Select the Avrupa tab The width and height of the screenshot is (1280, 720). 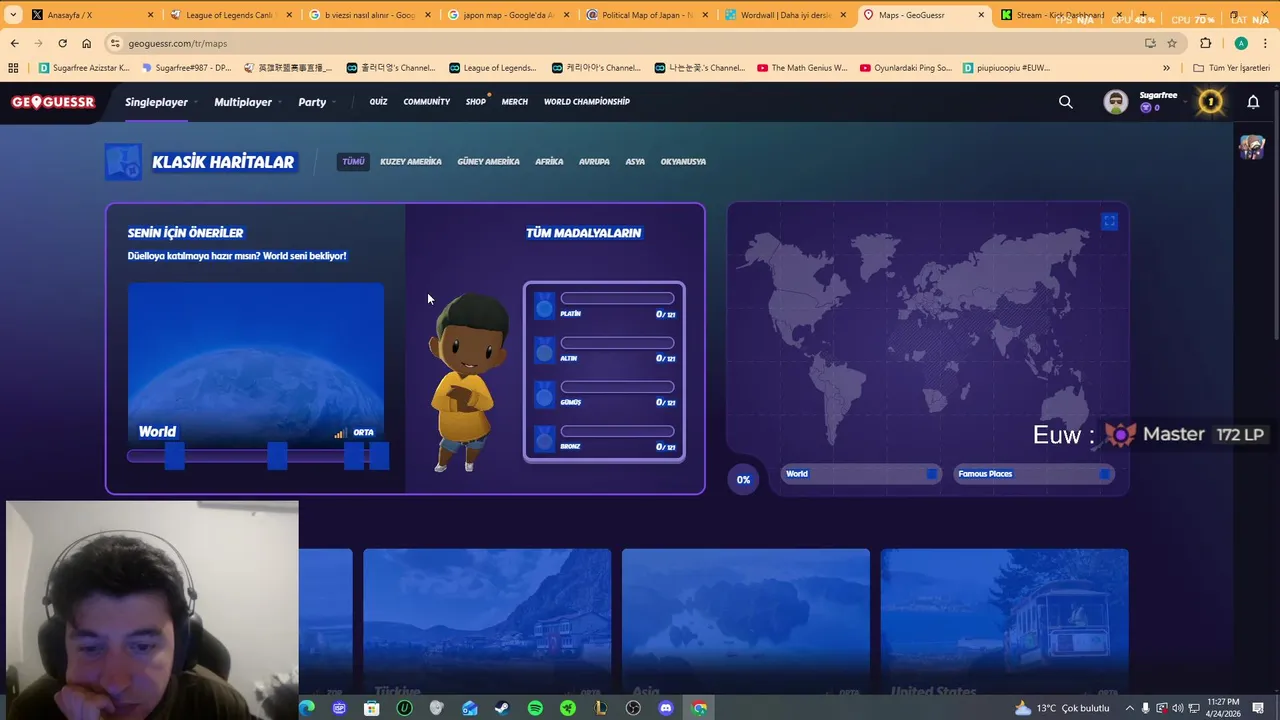(594, 161)
